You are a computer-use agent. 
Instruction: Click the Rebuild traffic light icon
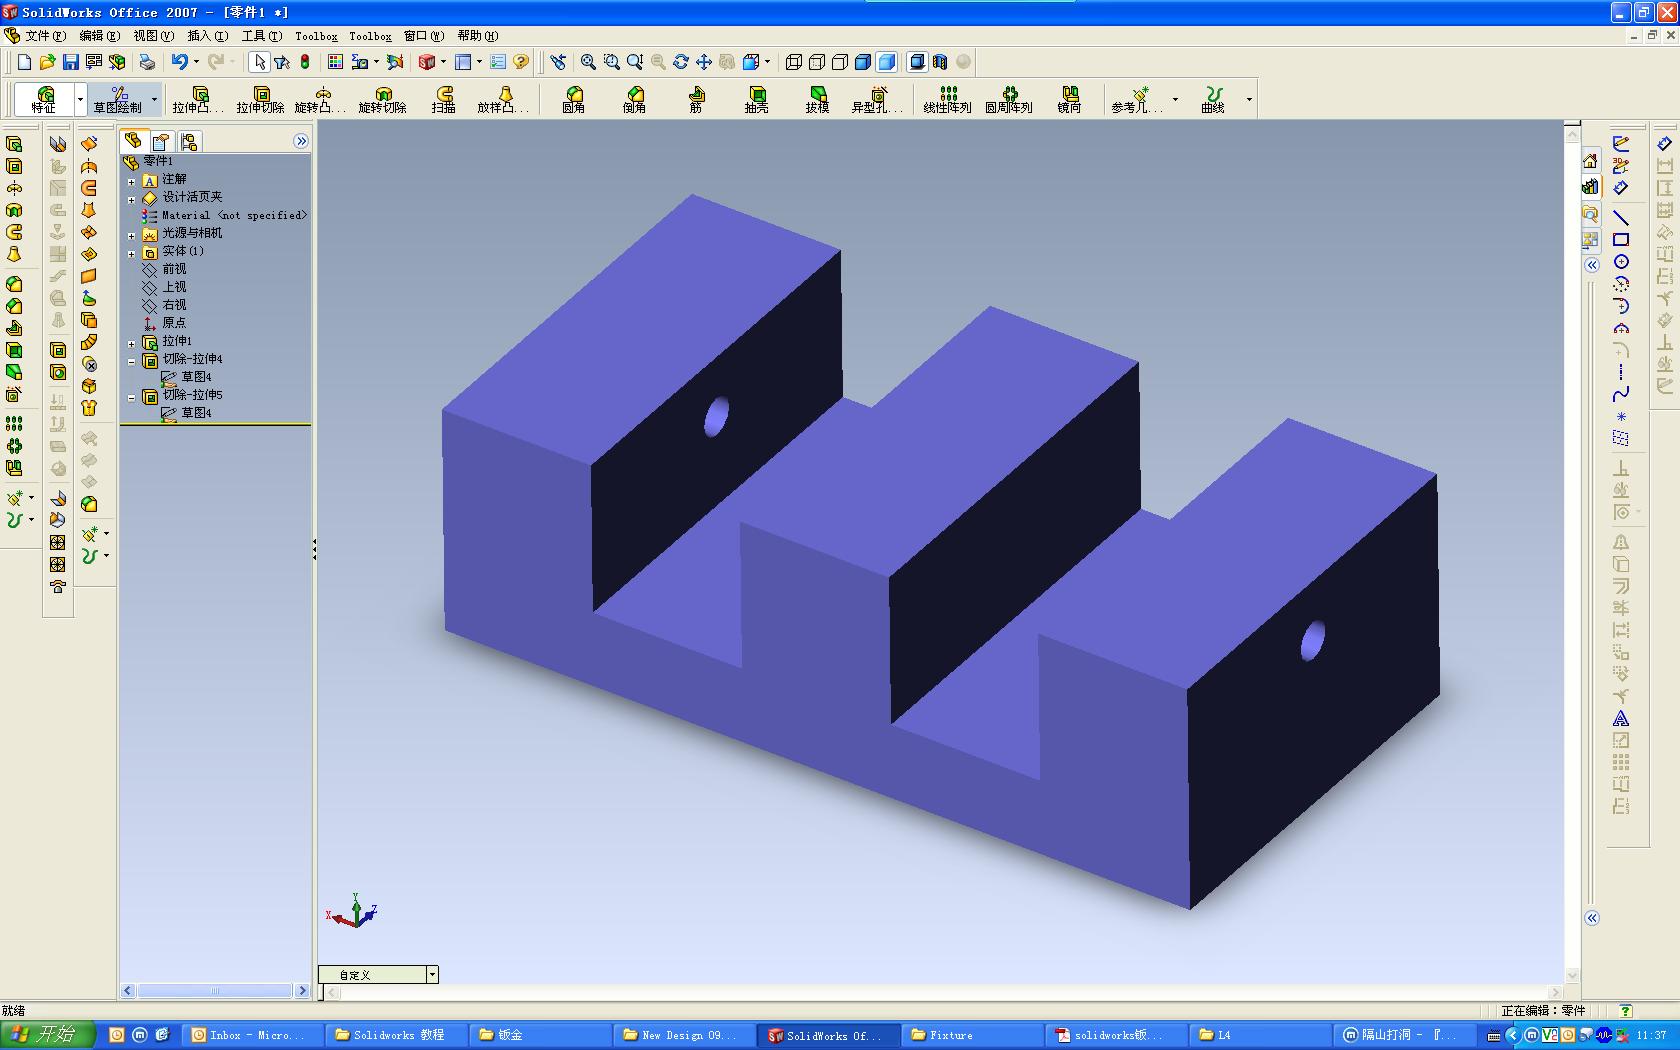(305, 62)
